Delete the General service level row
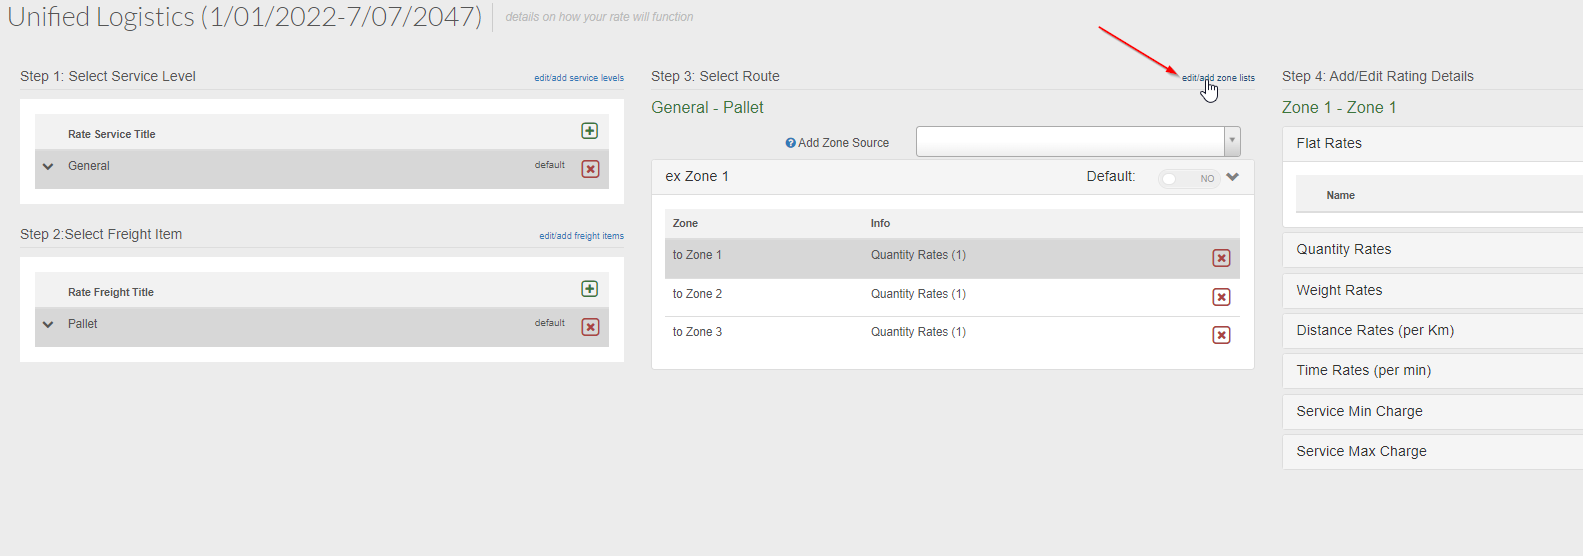The height and width of the screenshot is (556, 1583). (591, 169)
